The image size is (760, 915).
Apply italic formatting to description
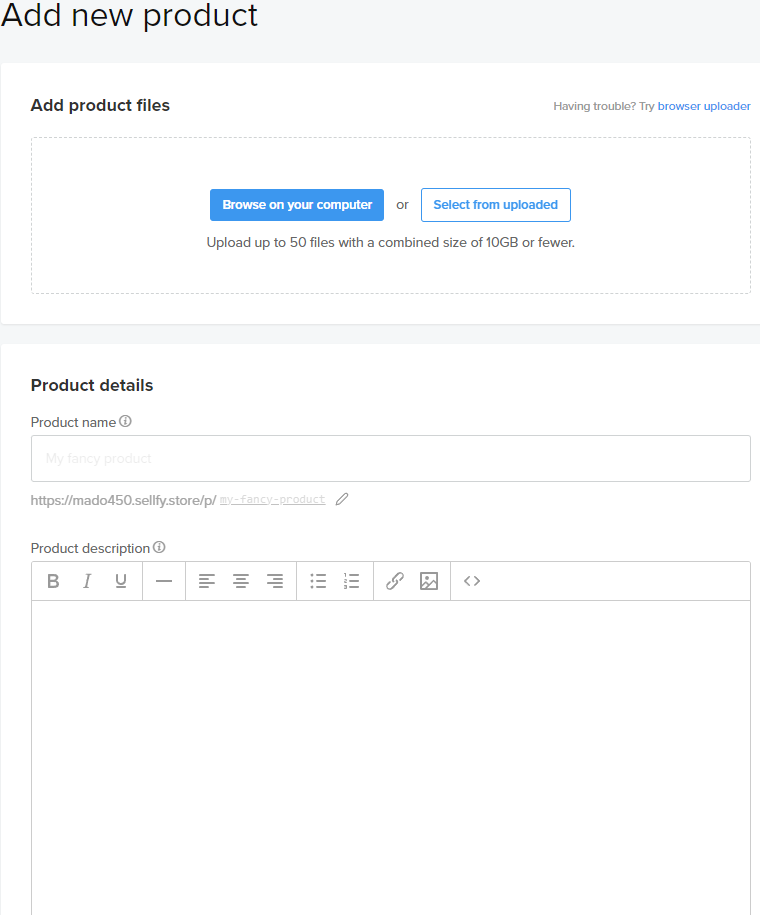pos(87,581)
